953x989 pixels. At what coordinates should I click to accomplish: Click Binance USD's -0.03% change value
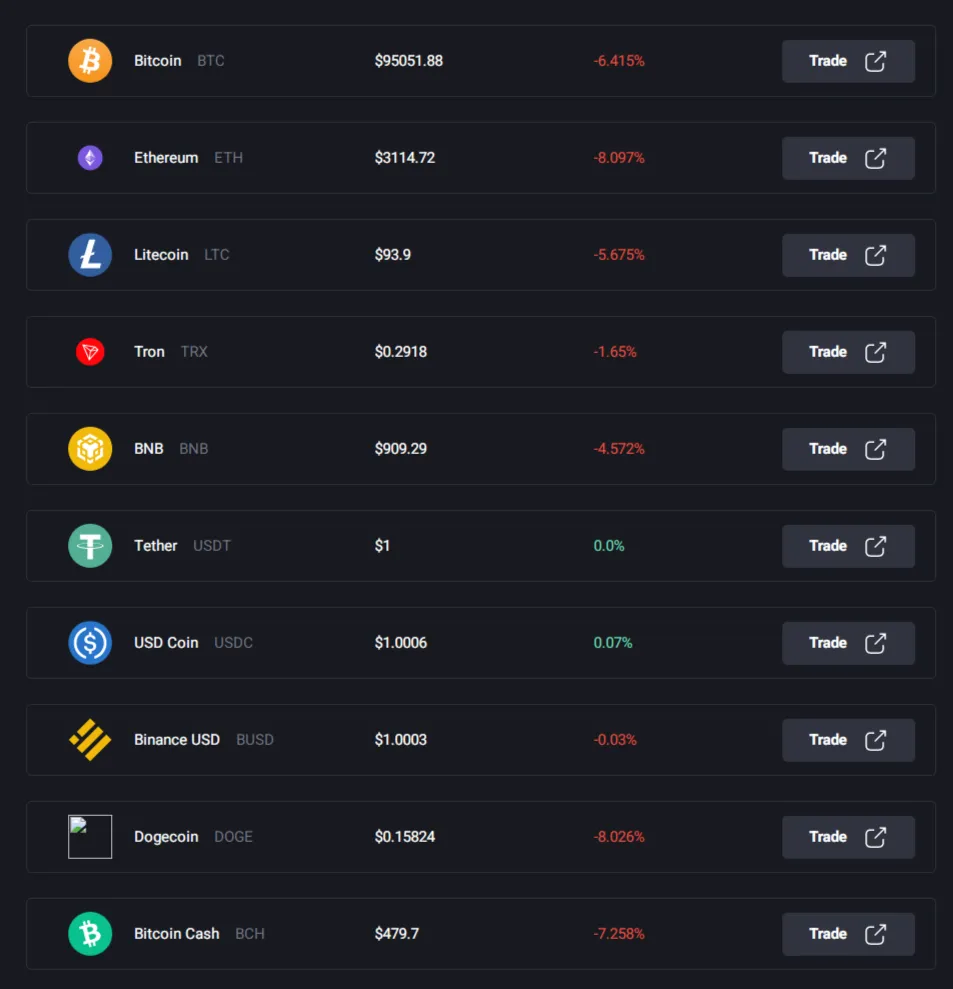pos(615,740)
